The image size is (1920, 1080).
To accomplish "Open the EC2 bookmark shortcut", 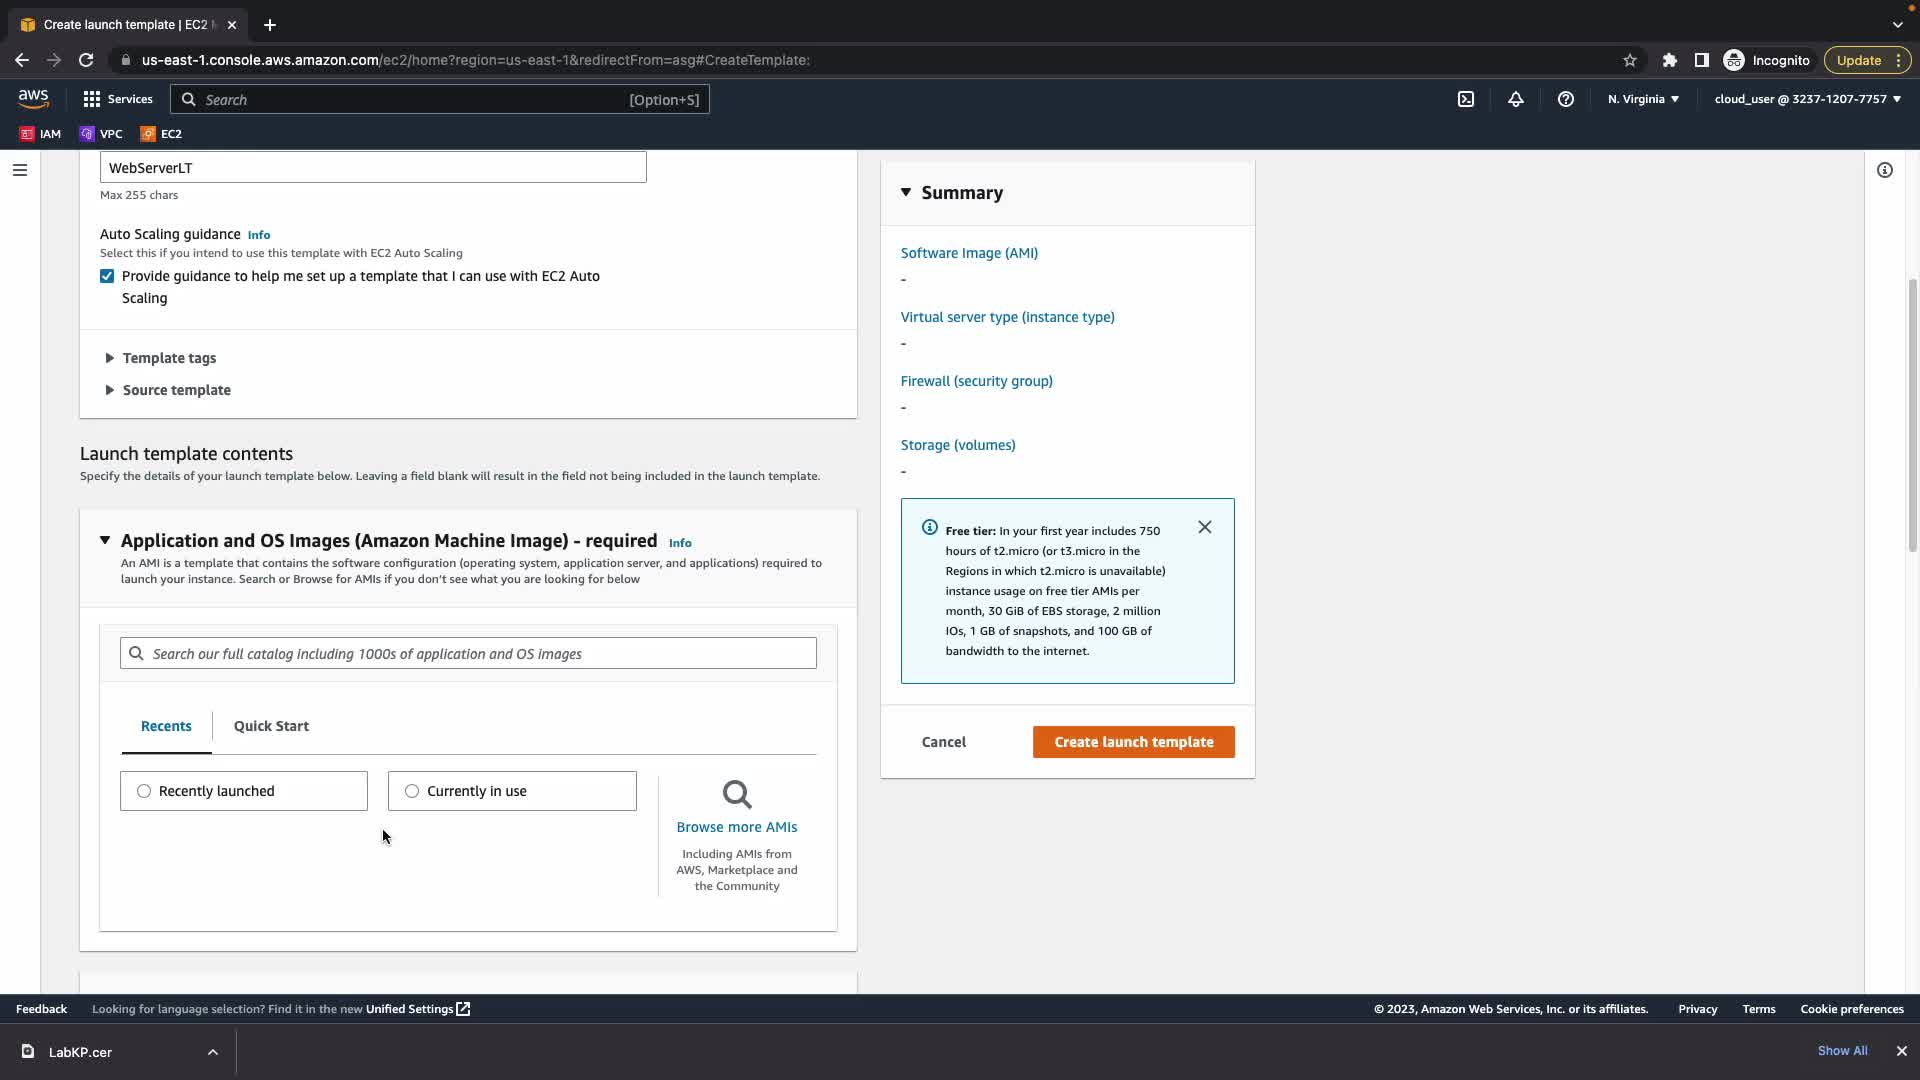I will click(161, 134).
